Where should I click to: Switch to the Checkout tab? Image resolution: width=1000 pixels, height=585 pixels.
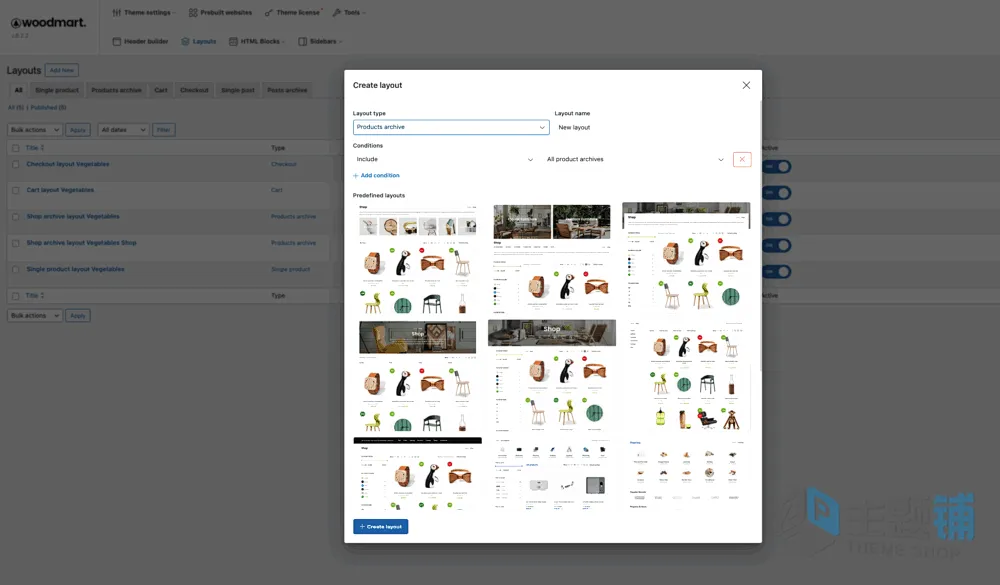(194, 90)
